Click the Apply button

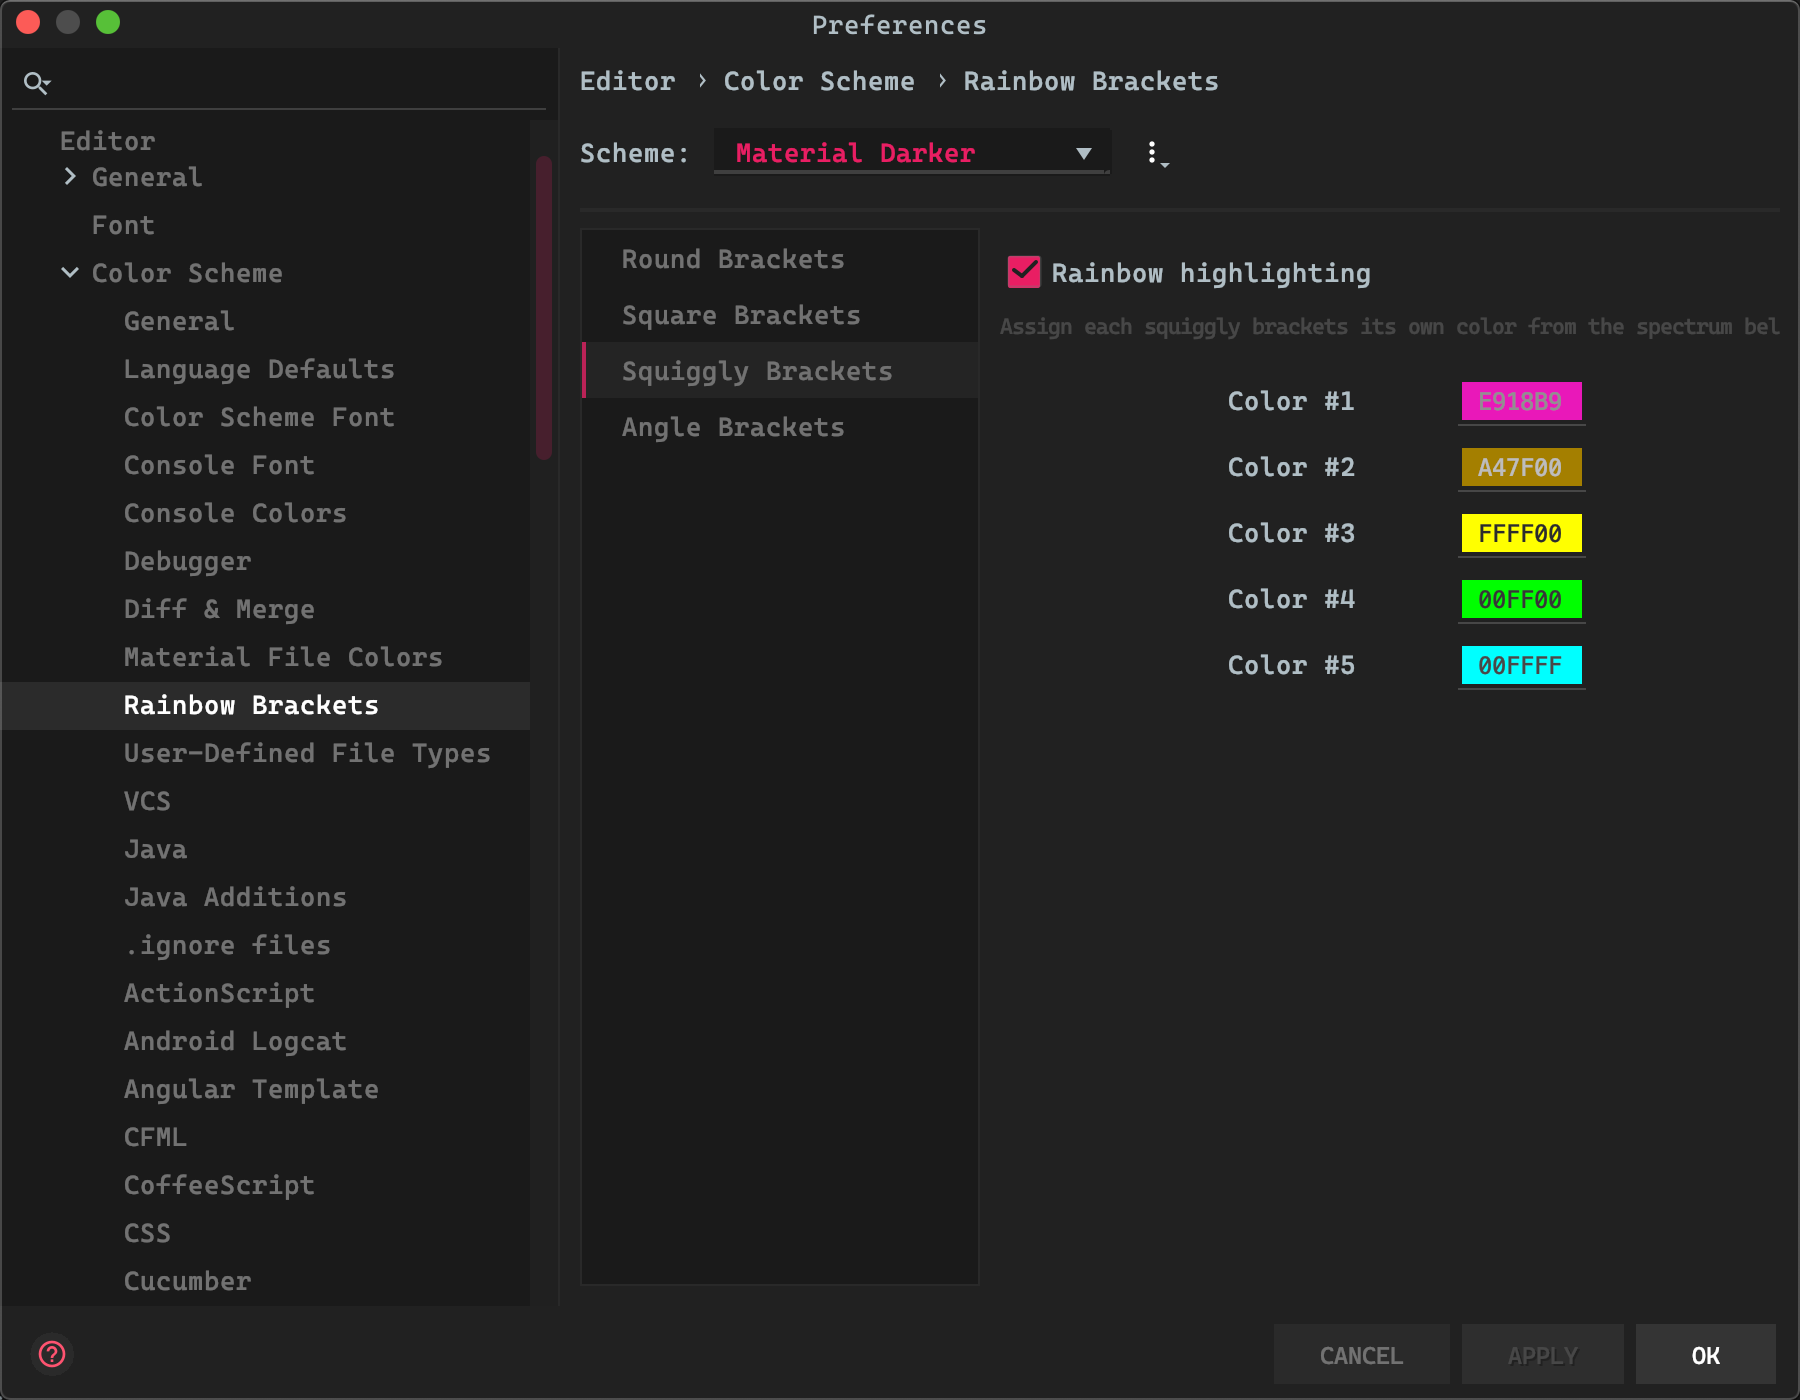[x=1542, y=1355]
